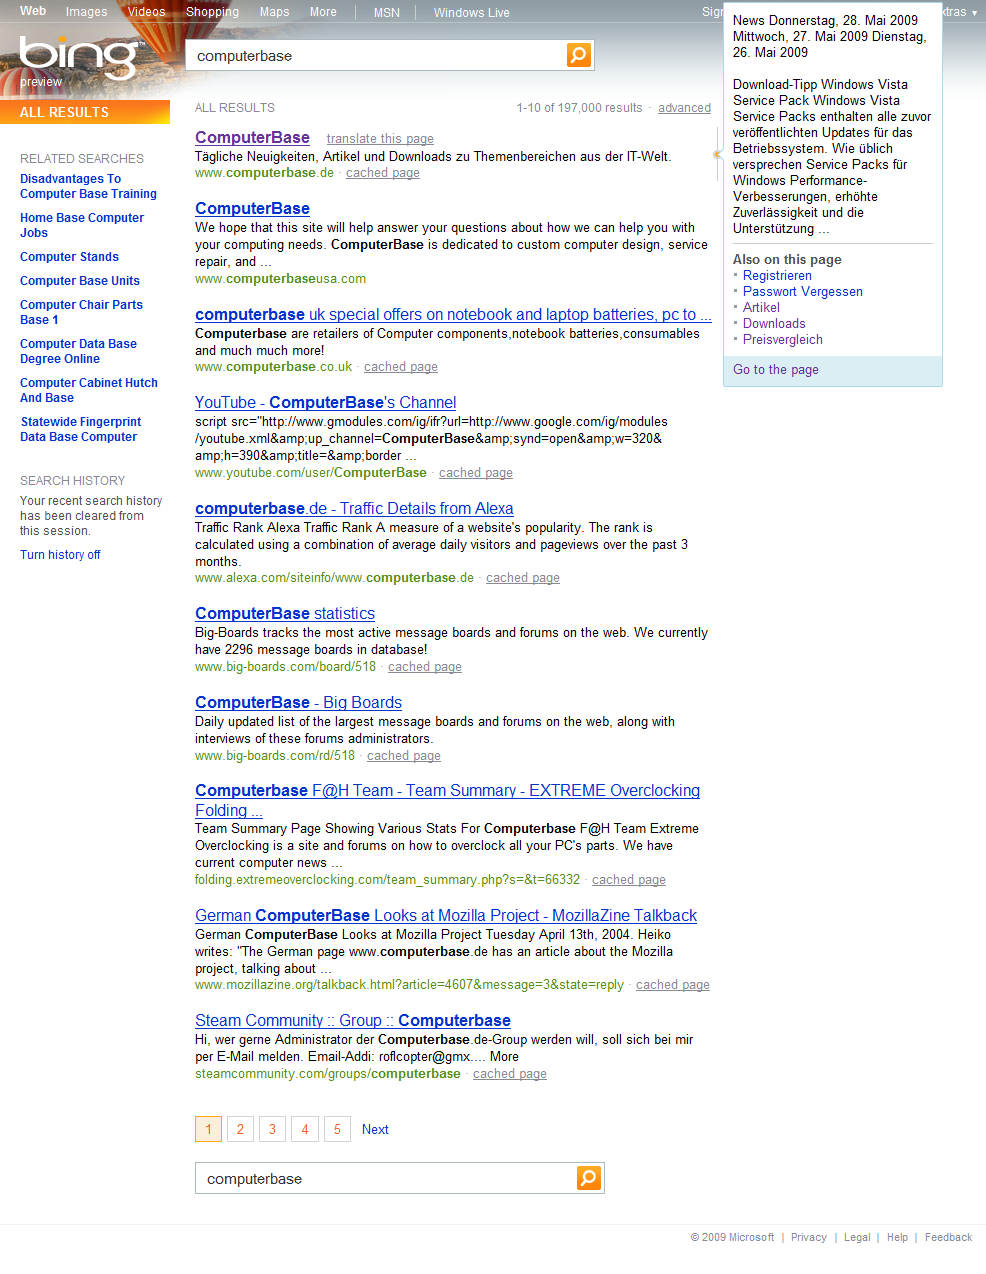Search Computer Cabinet Hutch And Base

click(x=89, y=390)
